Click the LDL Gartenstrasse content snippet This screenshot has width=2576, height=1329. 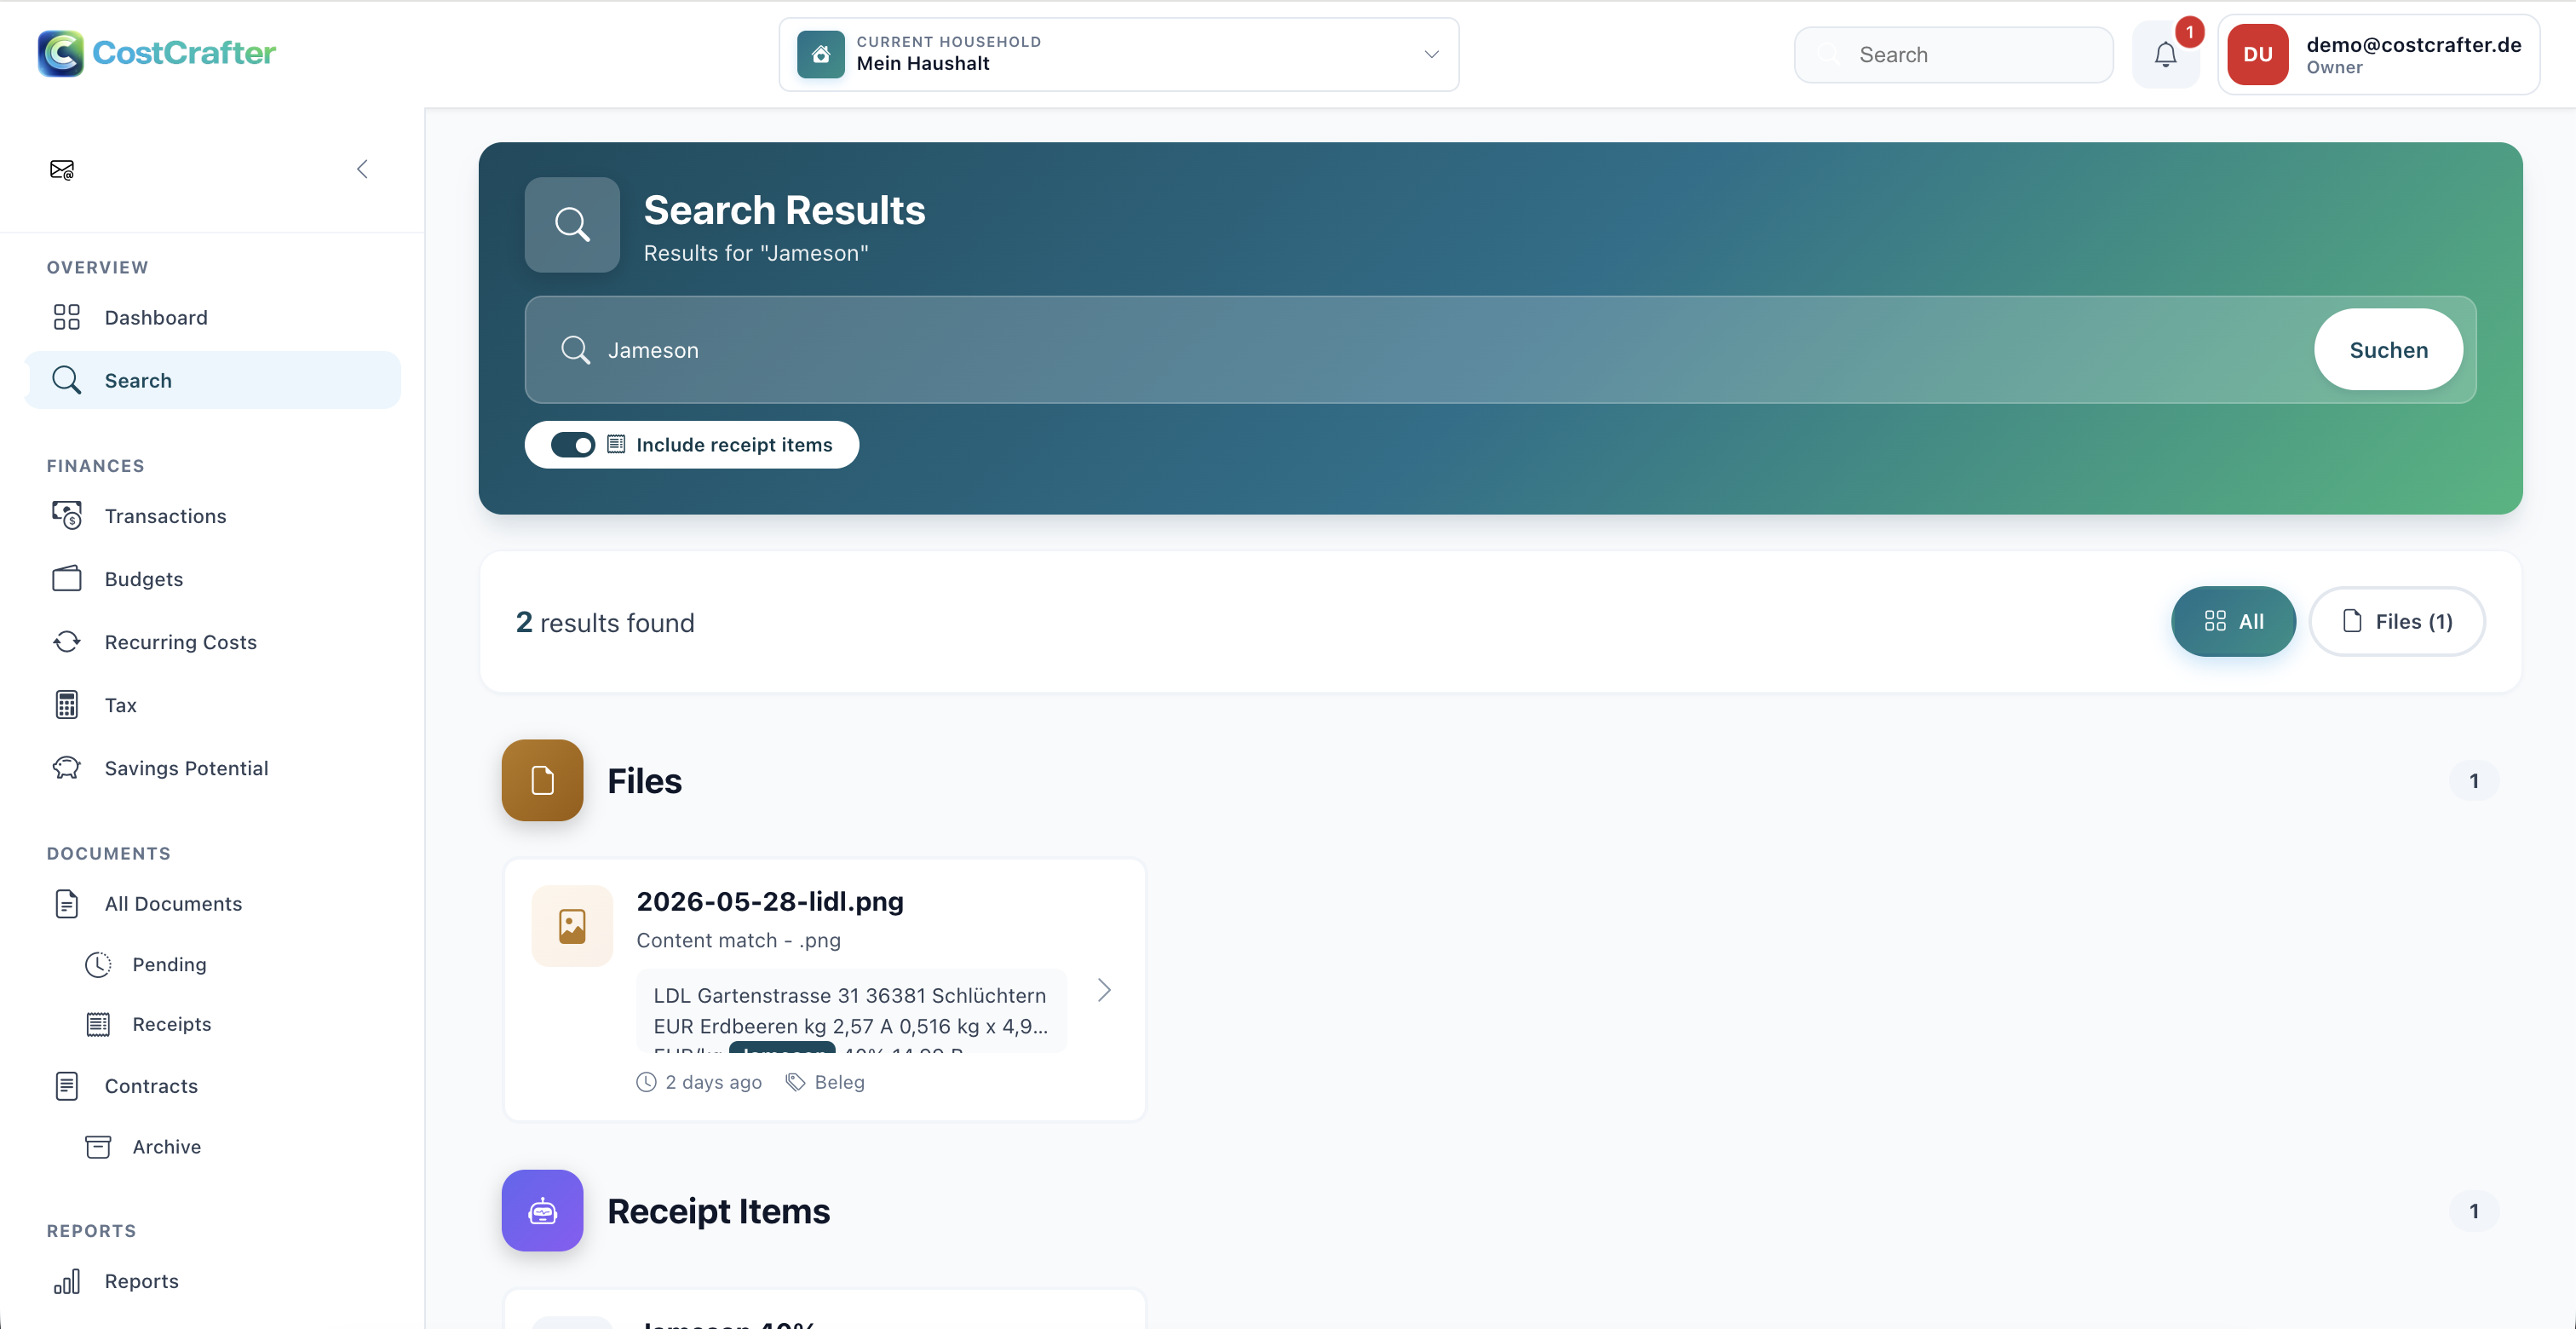851,1011
